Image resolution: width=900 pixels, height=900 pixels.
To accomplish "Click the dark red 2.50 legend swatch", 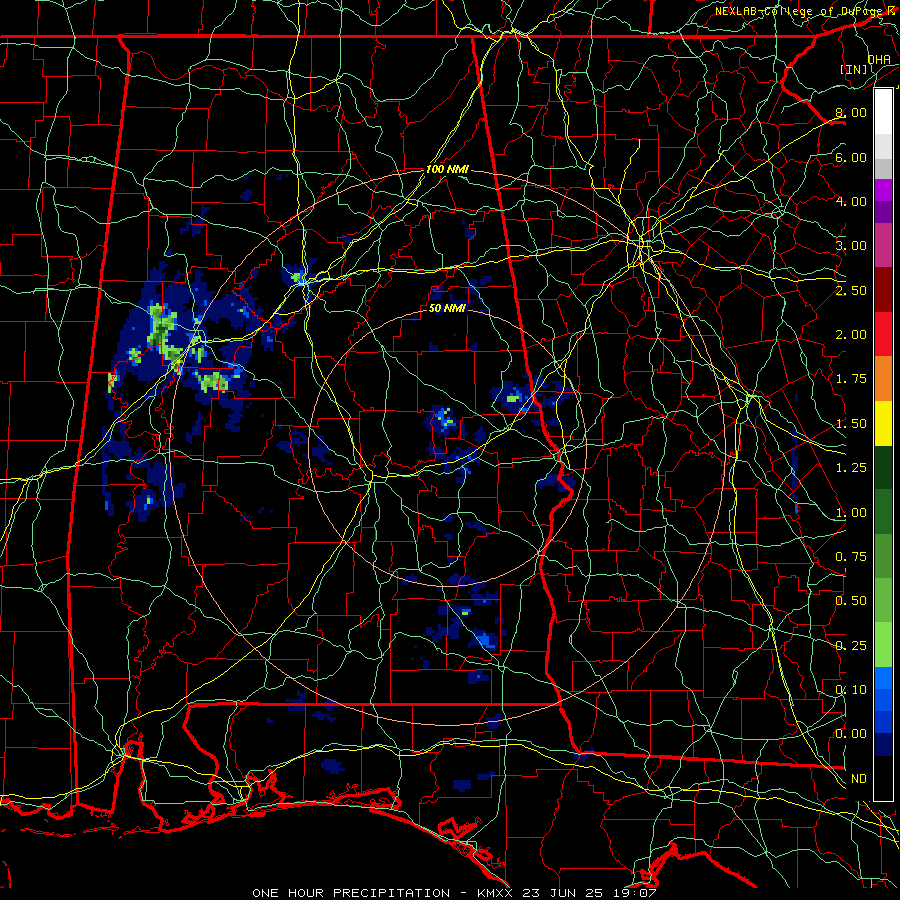I will 883,290.
